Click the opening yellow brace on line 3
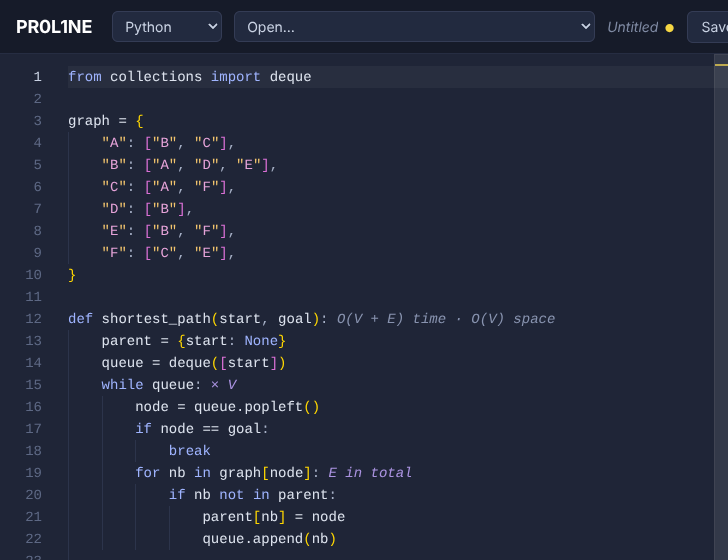Image resolution: width=728 pixels, height=560 pixels. tap(139, 121)
